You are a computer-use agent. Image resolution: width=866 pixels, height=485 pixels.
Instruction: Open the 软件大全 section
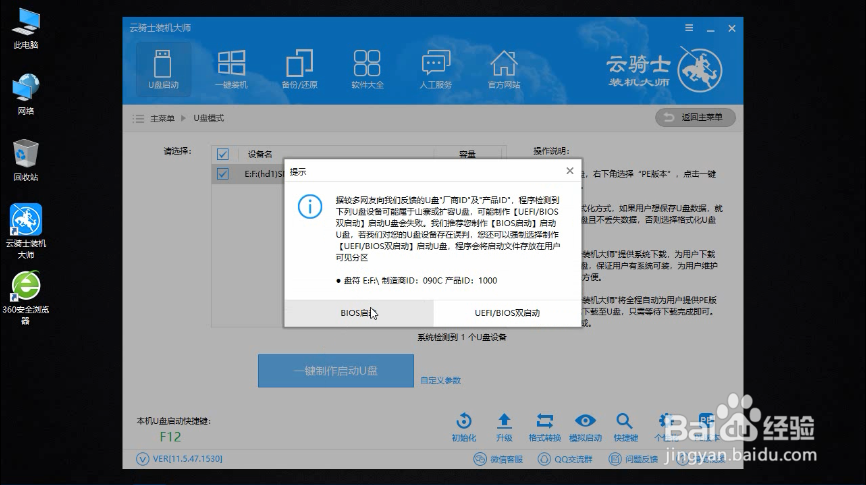tap(367, 69)
